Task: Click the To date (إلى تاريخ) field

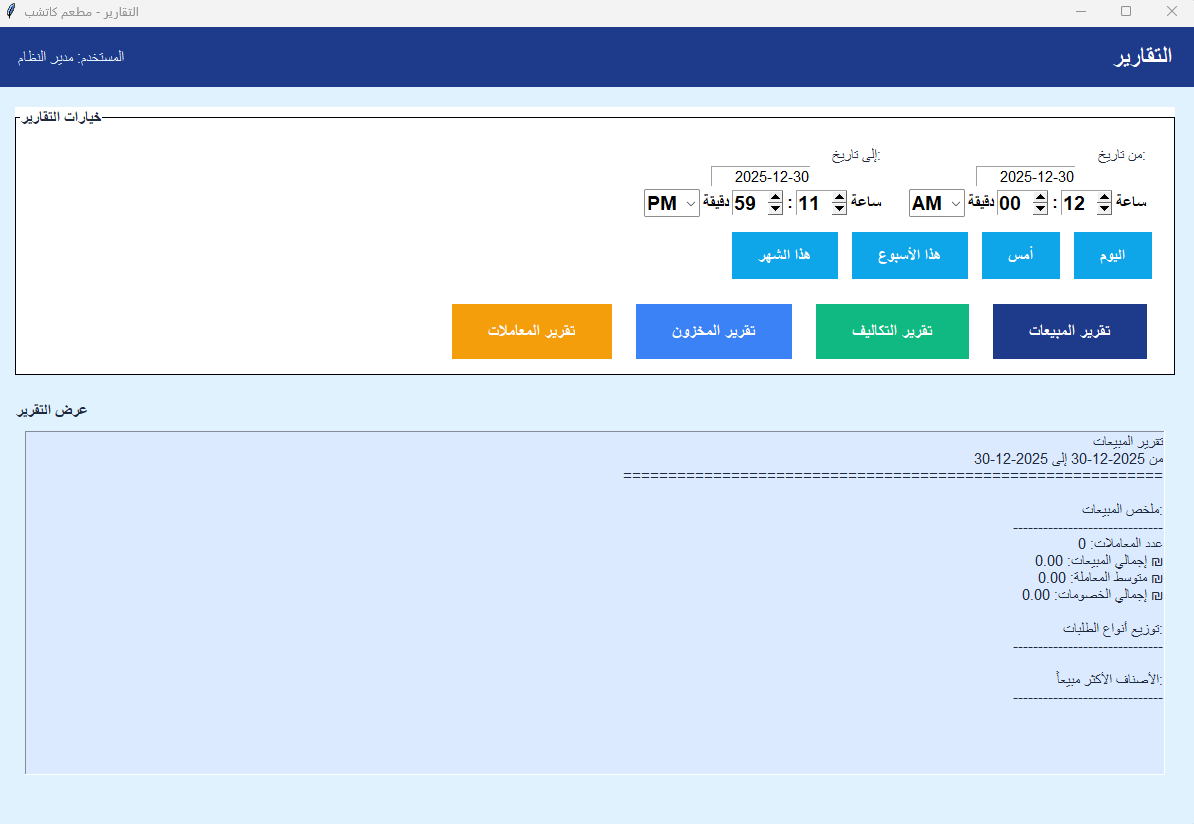Action: (x=759, y=177)
